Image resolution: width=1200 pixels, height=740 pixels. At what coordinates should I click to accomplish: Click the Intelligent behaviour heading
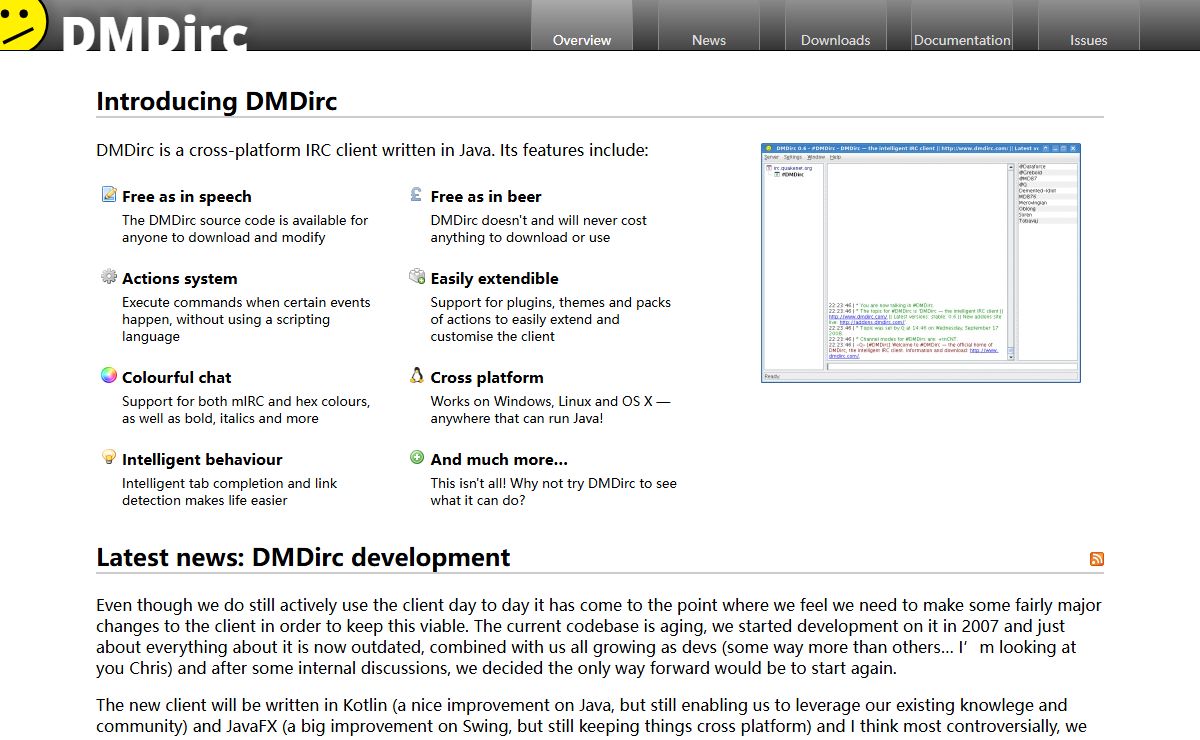point(202,460)
